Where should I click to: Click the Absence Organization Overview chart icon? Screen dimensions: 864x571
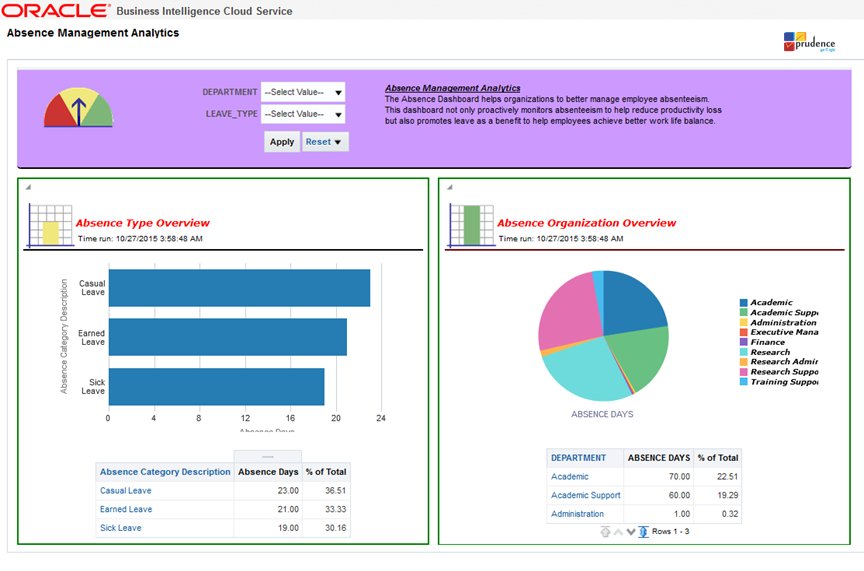(x=471, y=225)
